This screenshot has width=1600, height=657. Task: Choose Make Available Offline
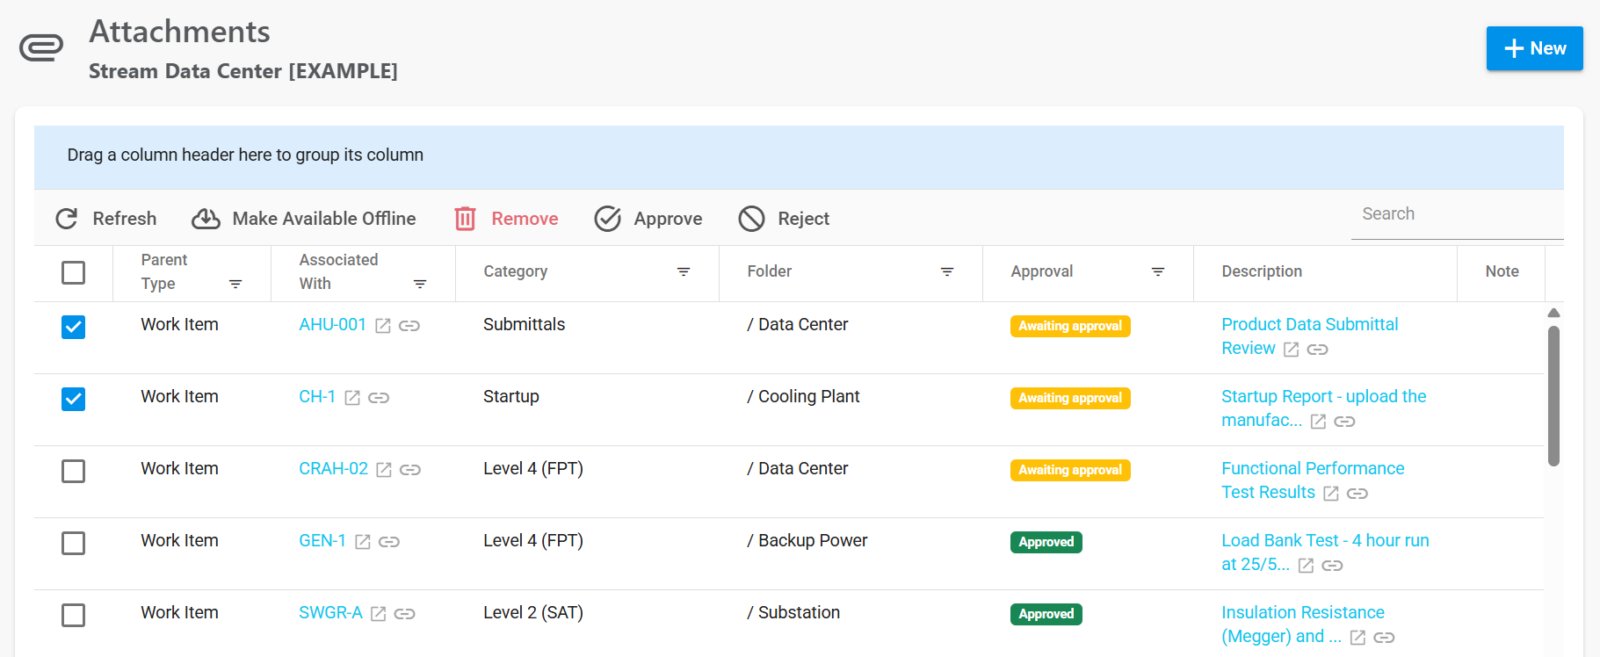304,219
